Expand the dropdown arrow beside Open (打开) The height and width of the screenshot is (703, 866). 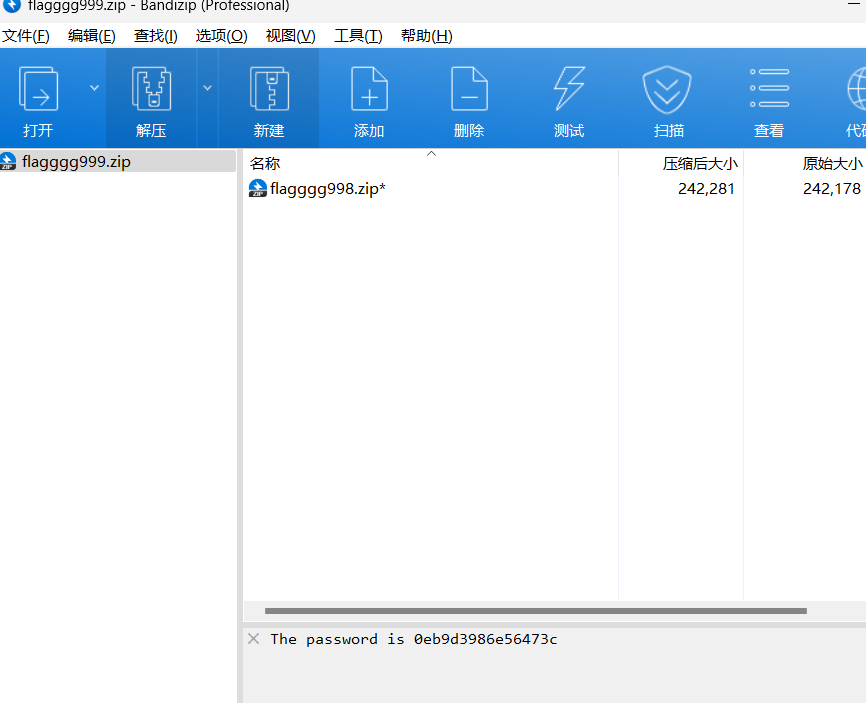[95, 88]
